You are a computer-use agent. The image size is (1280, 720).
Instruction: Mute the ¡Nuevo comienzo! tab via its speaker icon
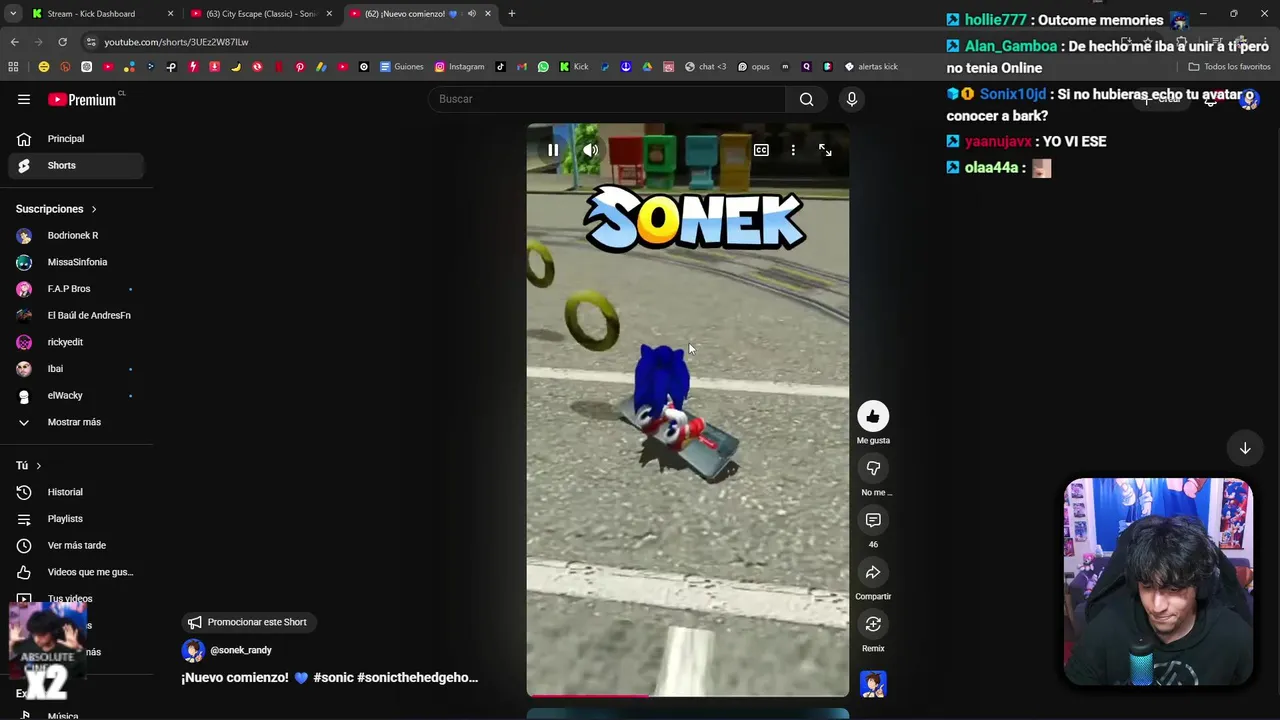pos(472,14)
